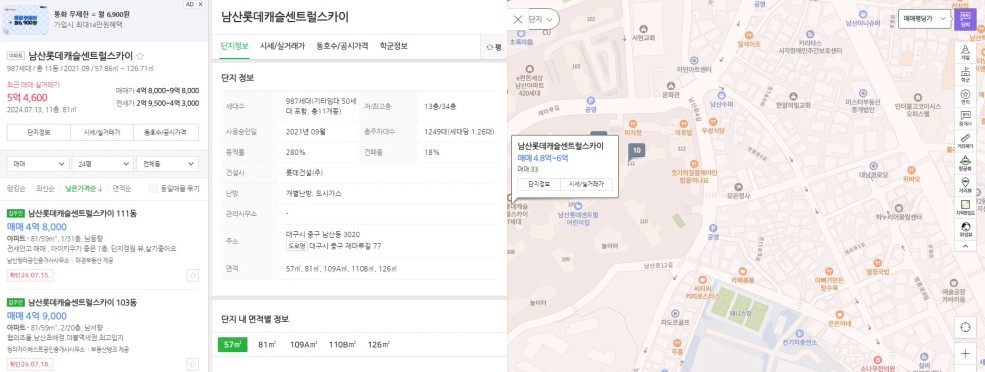This screenshot has height=372, width=985.
Task: Click 동호수/공시가격 button in left summary panel
Action: pyautogui.click(x=166, y=133)
